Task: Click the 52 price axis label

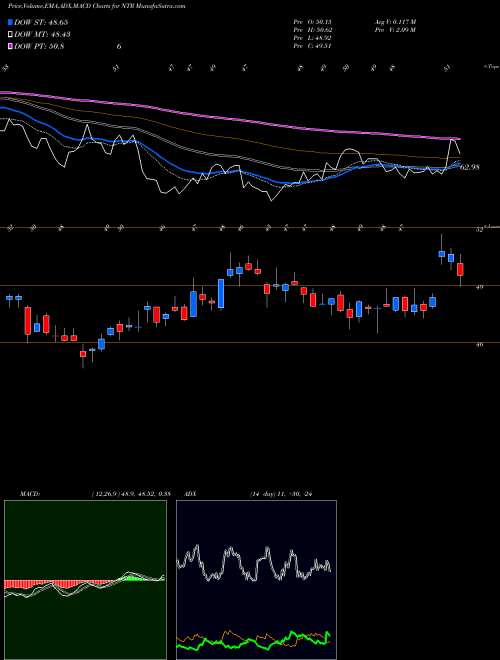Action: [x=479, y=230]
